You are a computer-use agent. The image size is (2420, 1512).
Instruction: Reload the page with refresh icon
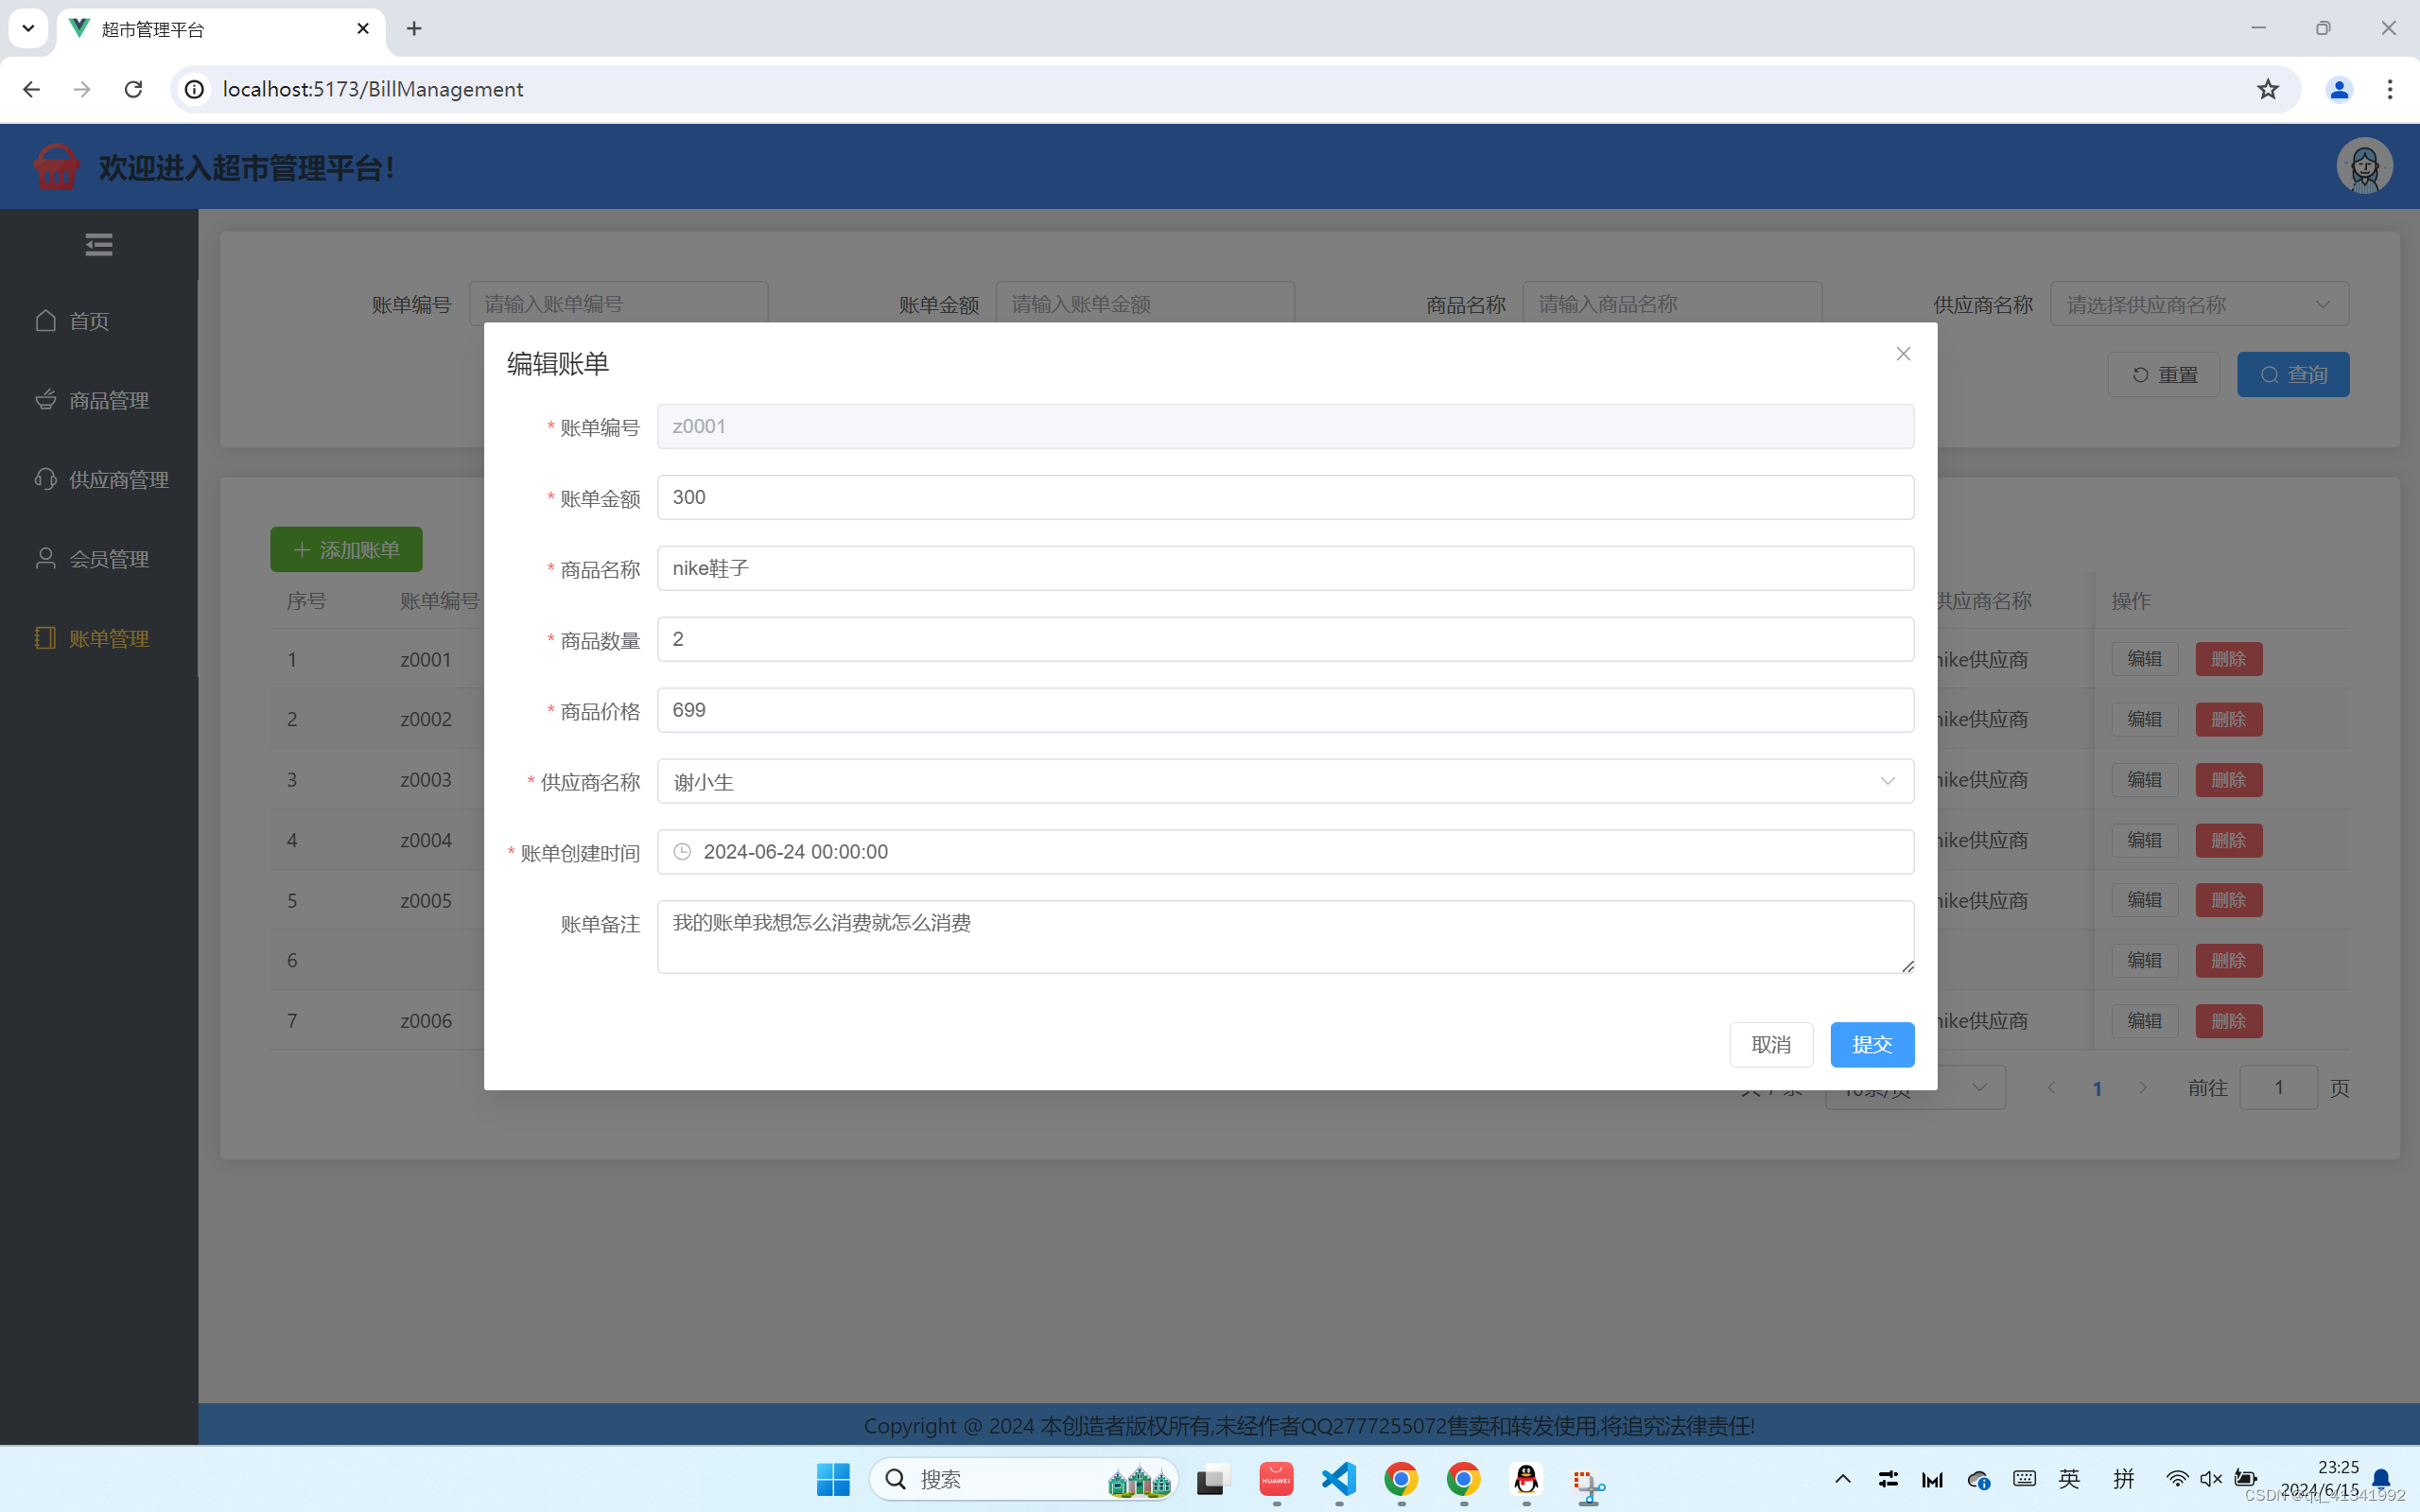[x=133, y=89]
